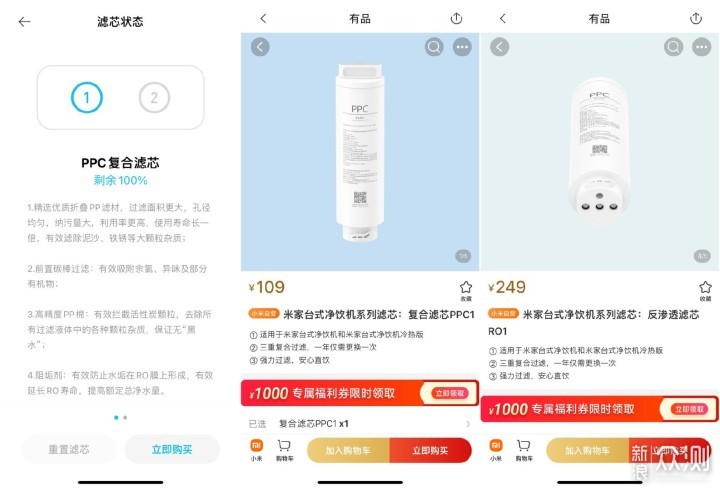Expand the 已选 复合滤芯PPC1 x1 selection row
Image resolution: width=720 pixels, height=490 pixels.
[360, 423]
